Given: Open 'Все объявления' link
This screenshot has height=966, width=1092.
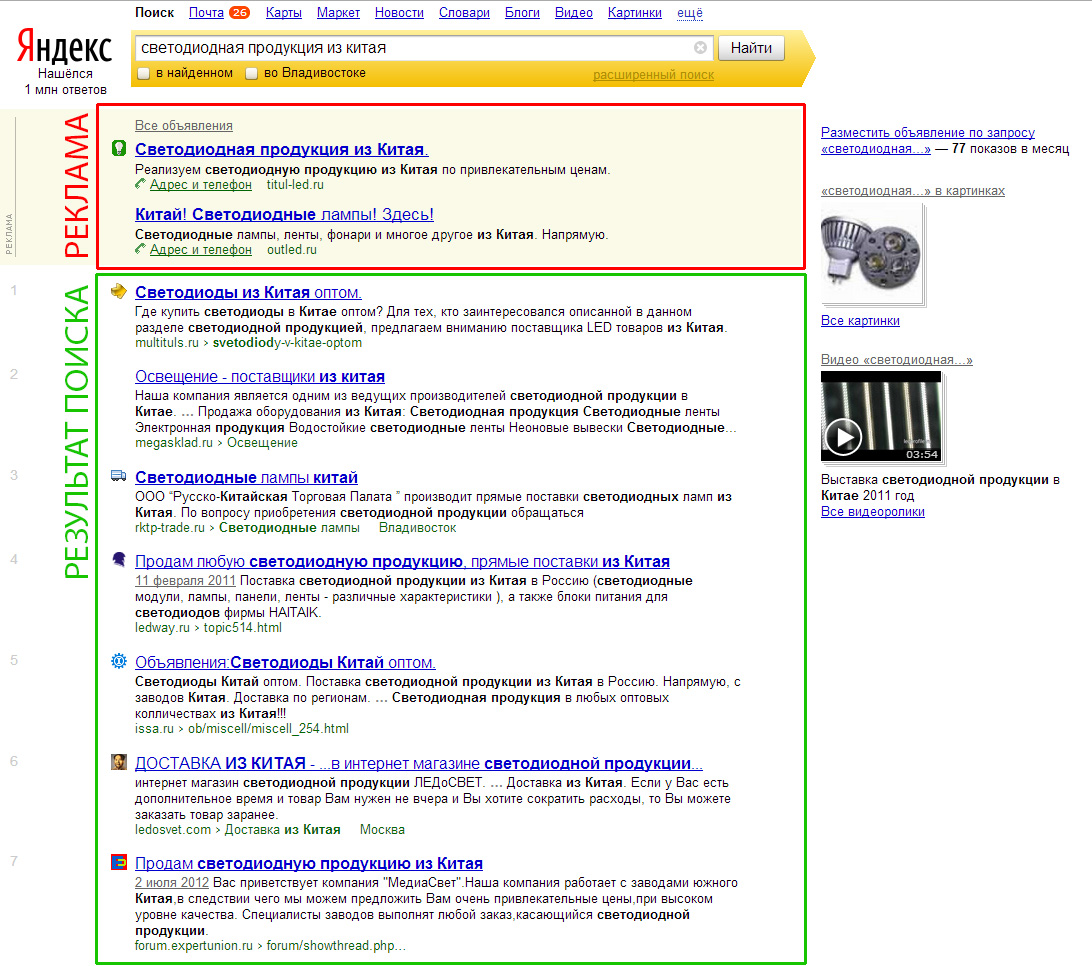Looking at the screenshot, I should (184, 125).
